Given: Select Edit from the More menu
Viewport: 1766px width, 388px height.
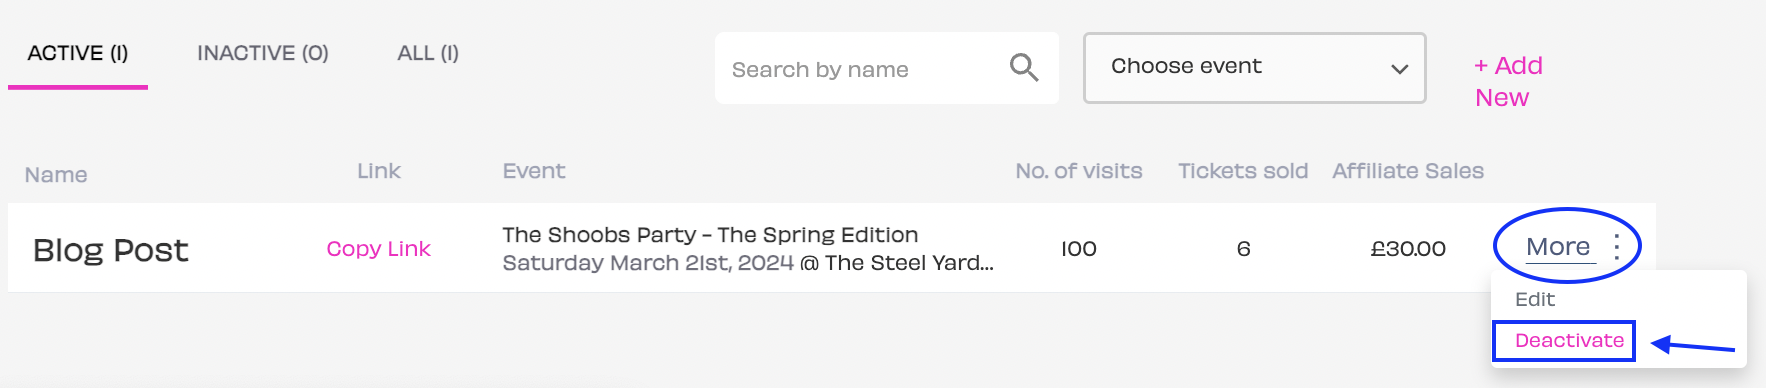Looking at the screenshot, I should [x=1534, y=299].
